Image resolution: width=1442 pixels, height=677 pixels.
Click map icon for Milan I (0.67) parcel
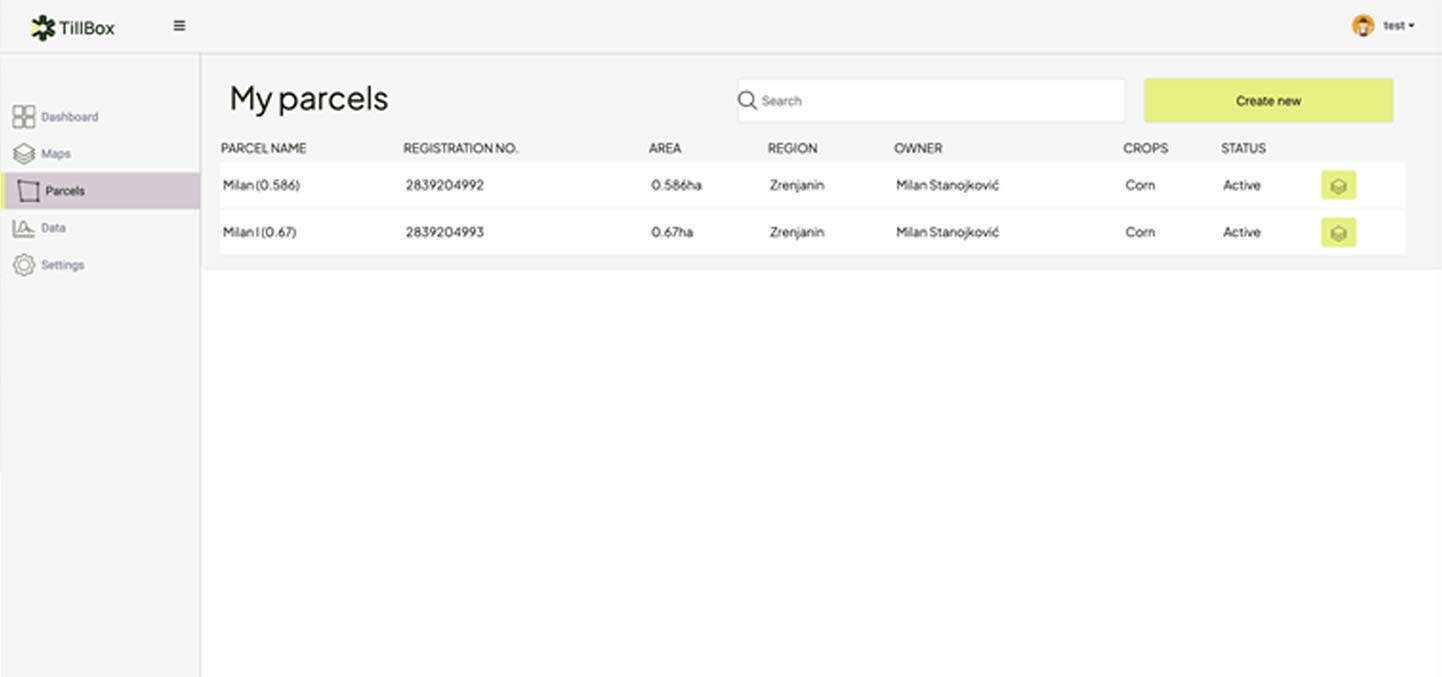pyautogui.click(x=1338, y=233)
